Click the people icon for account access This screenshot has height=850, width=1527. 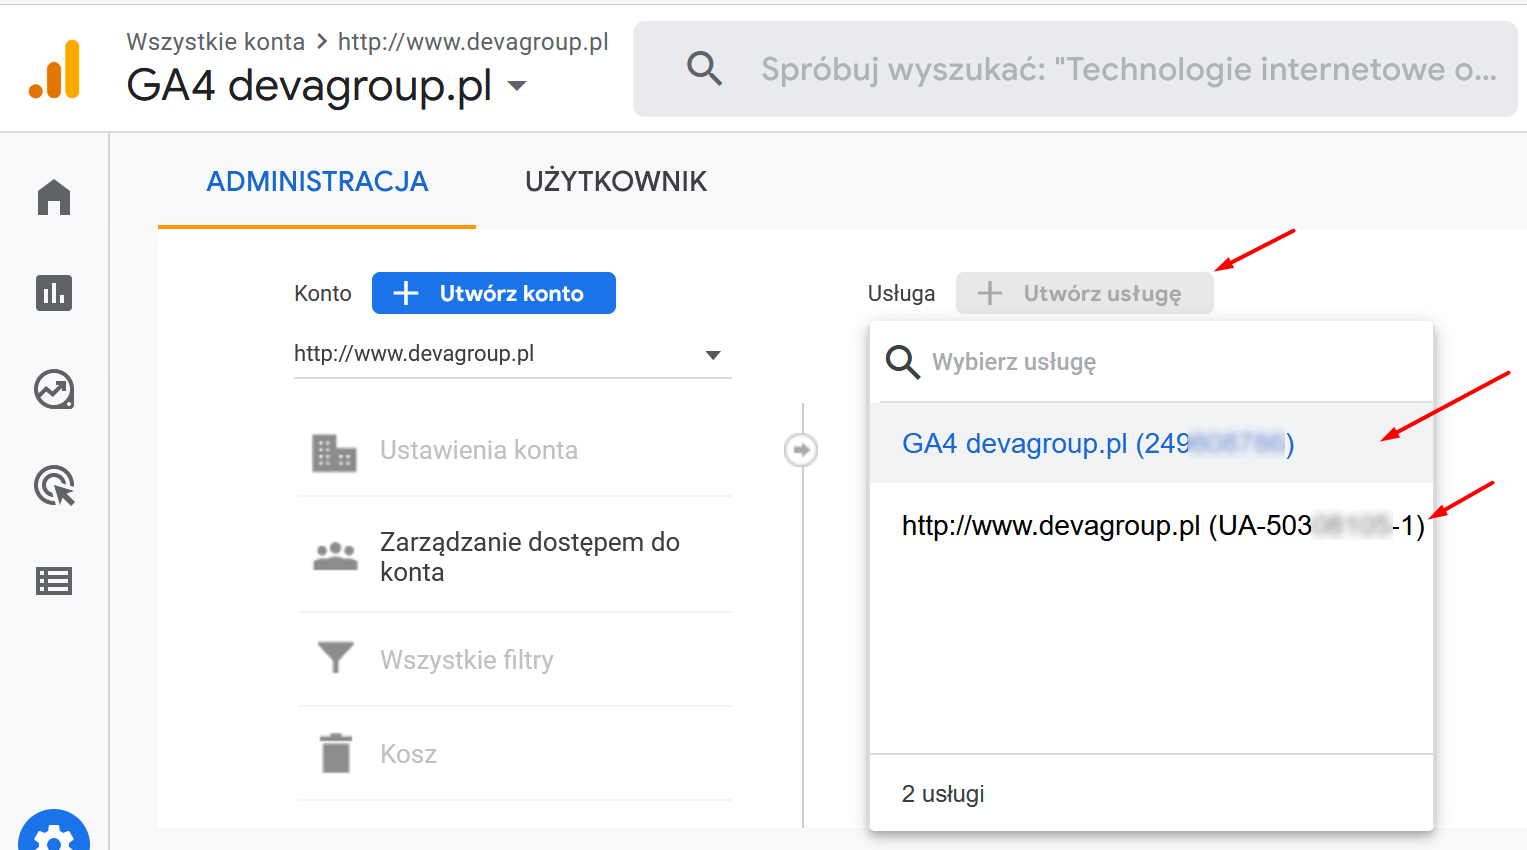click(335, 556)
